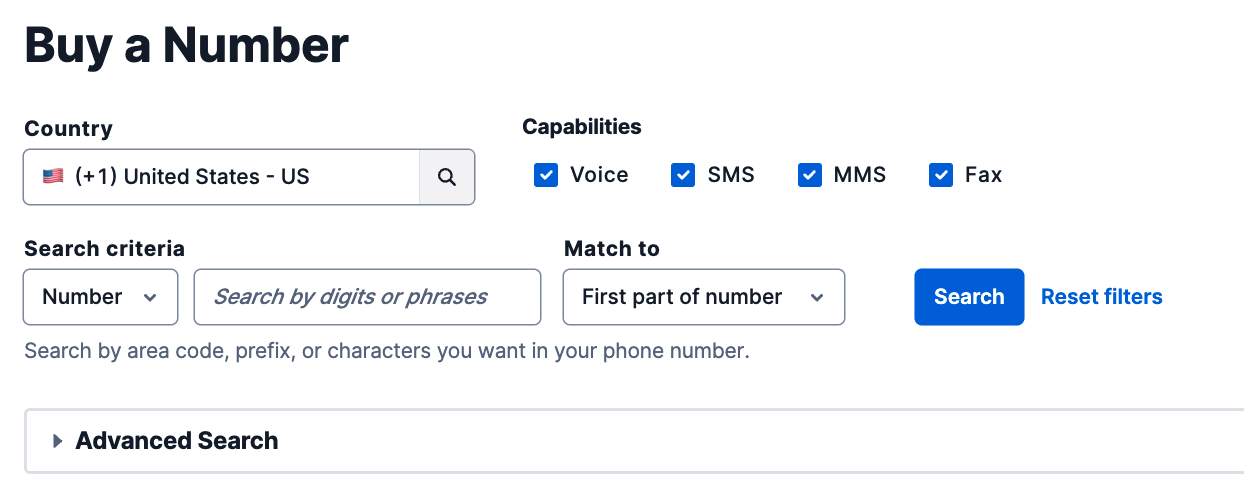Disable the MMS capability checkbox

(x=809, y=176)
